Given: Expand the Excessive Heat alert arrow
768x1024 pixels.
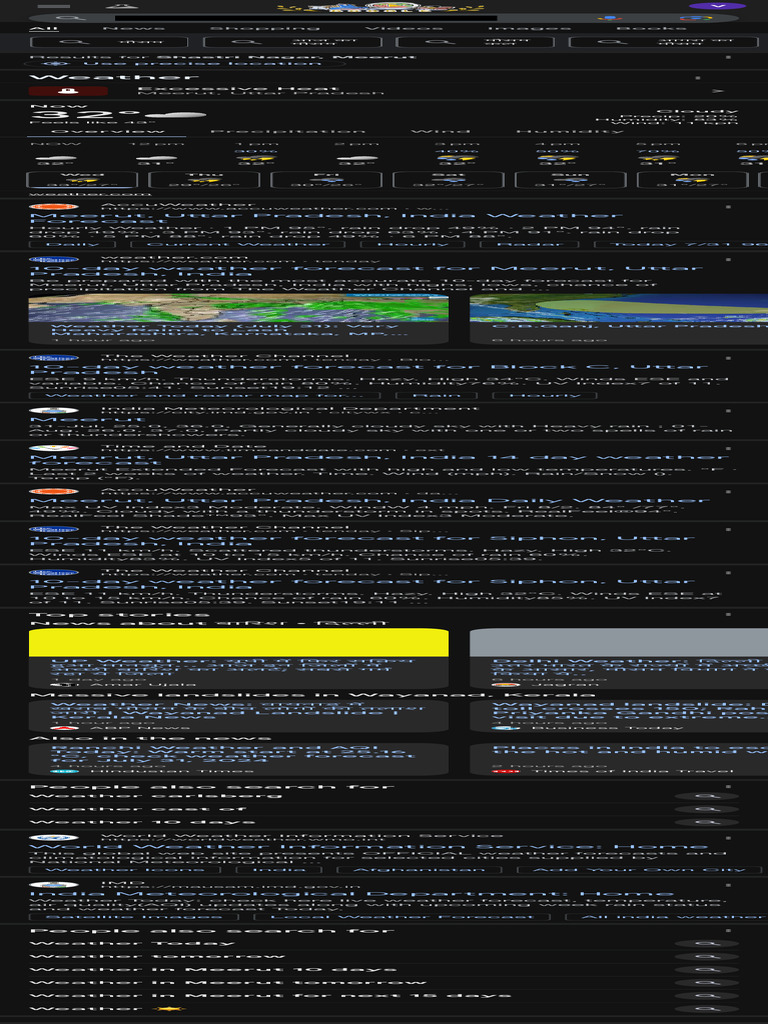Looking at the screenshot, I should [x=719, y=91].
